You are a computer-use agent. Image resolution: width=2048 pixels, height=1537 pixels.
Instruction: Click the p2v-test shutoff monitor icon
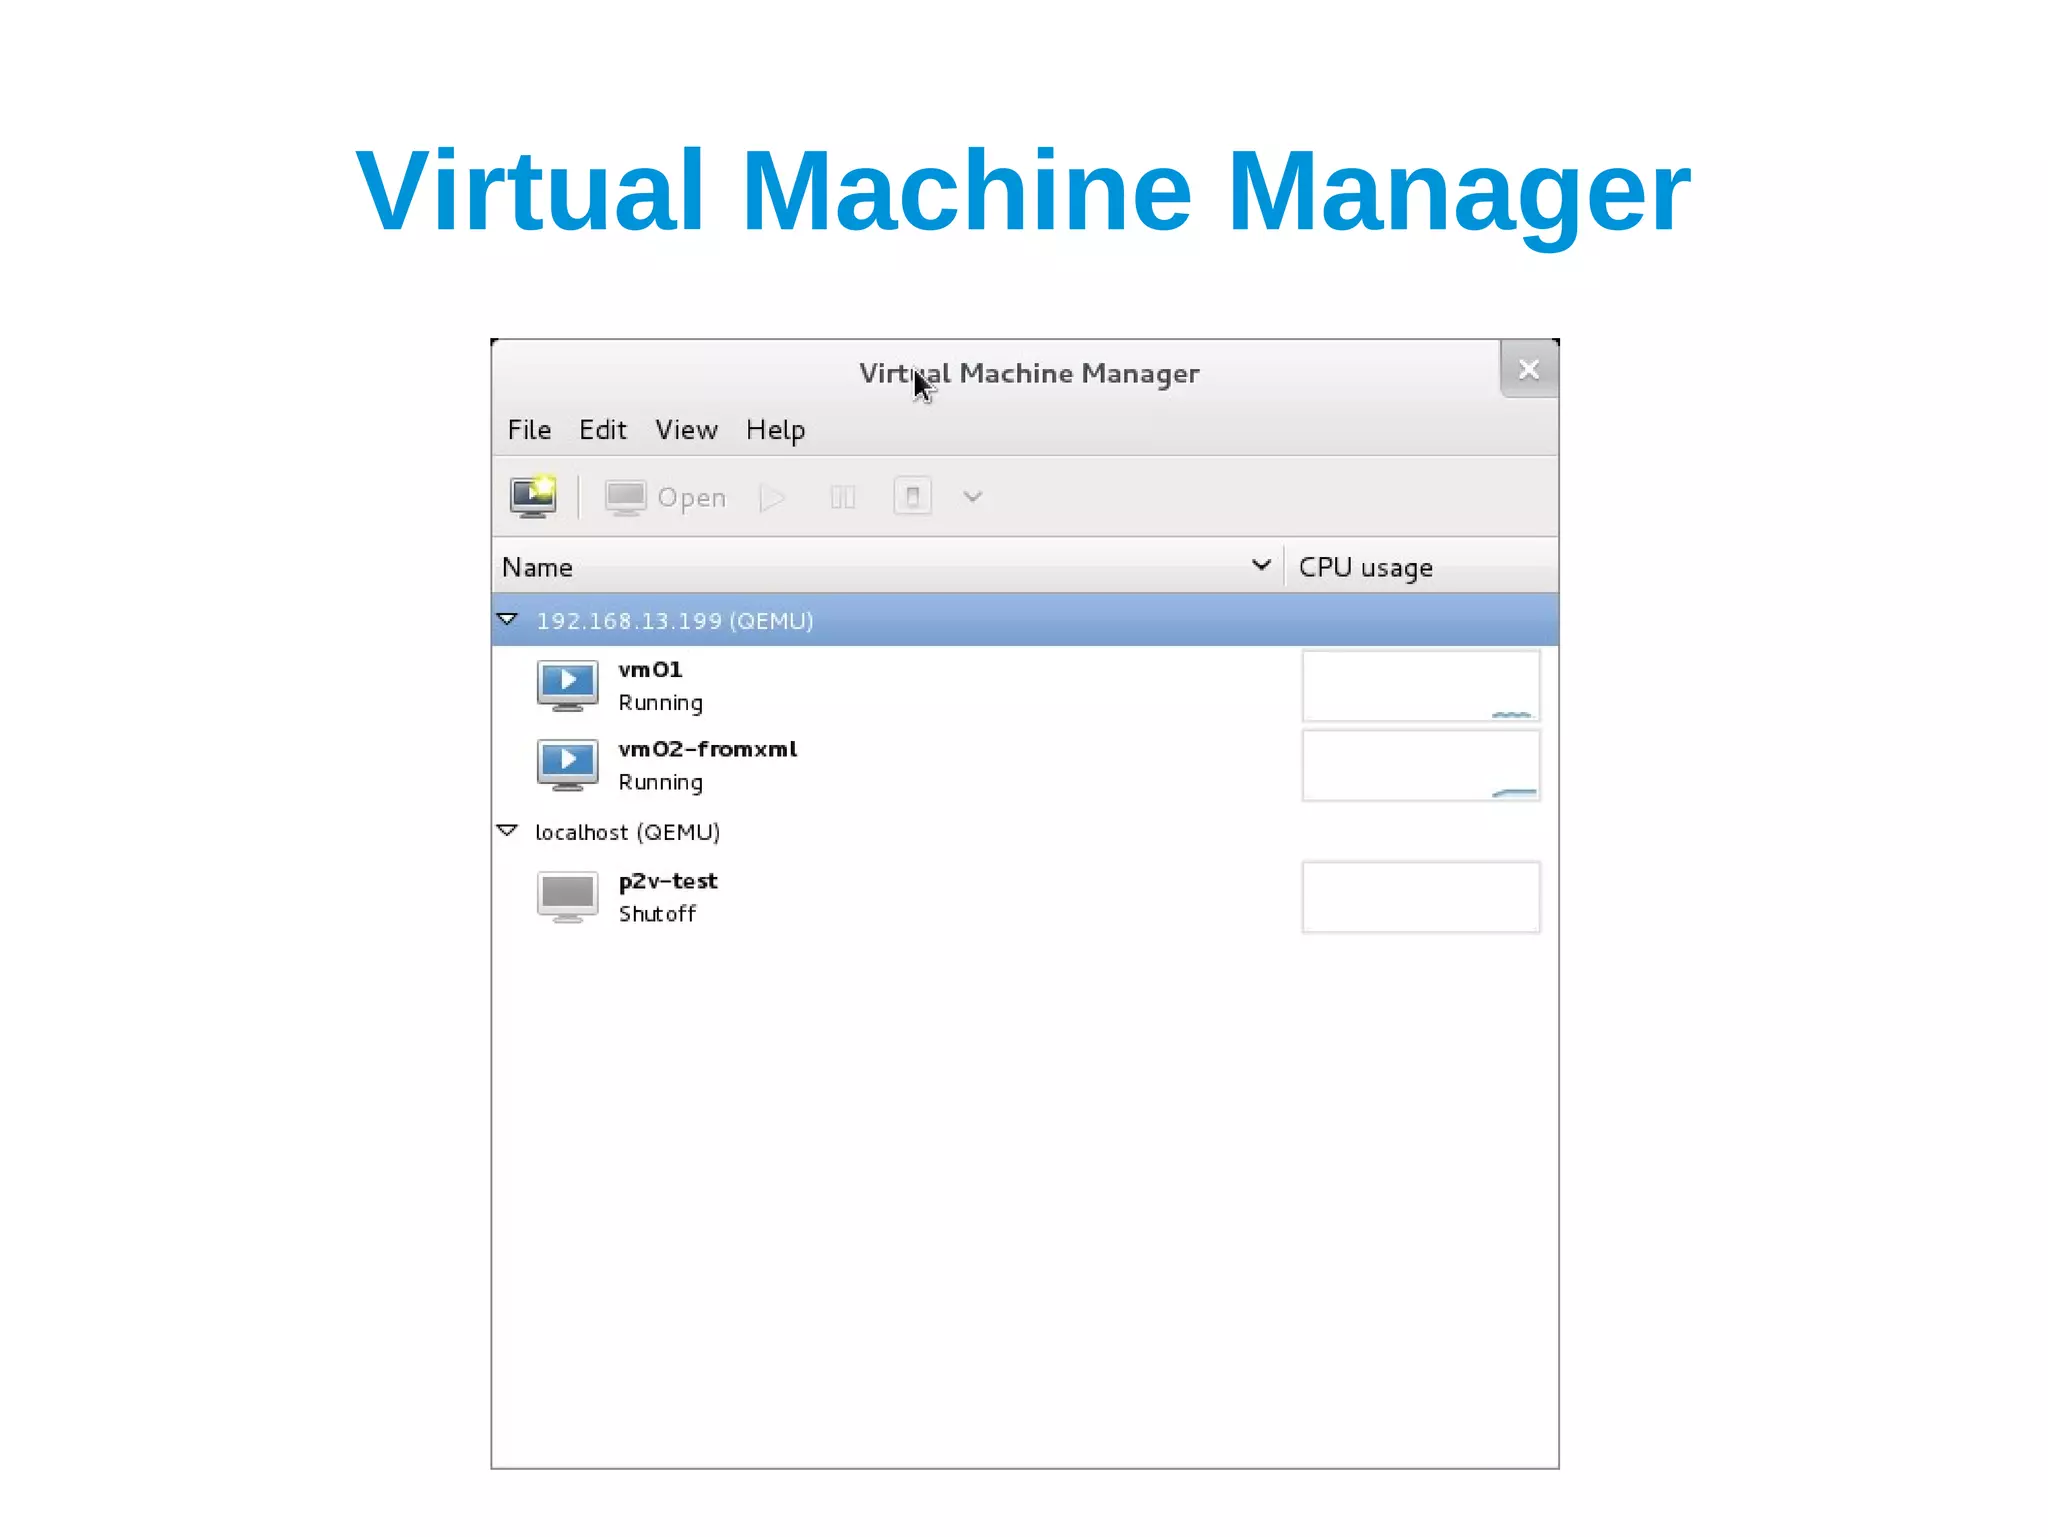point(568,897)
